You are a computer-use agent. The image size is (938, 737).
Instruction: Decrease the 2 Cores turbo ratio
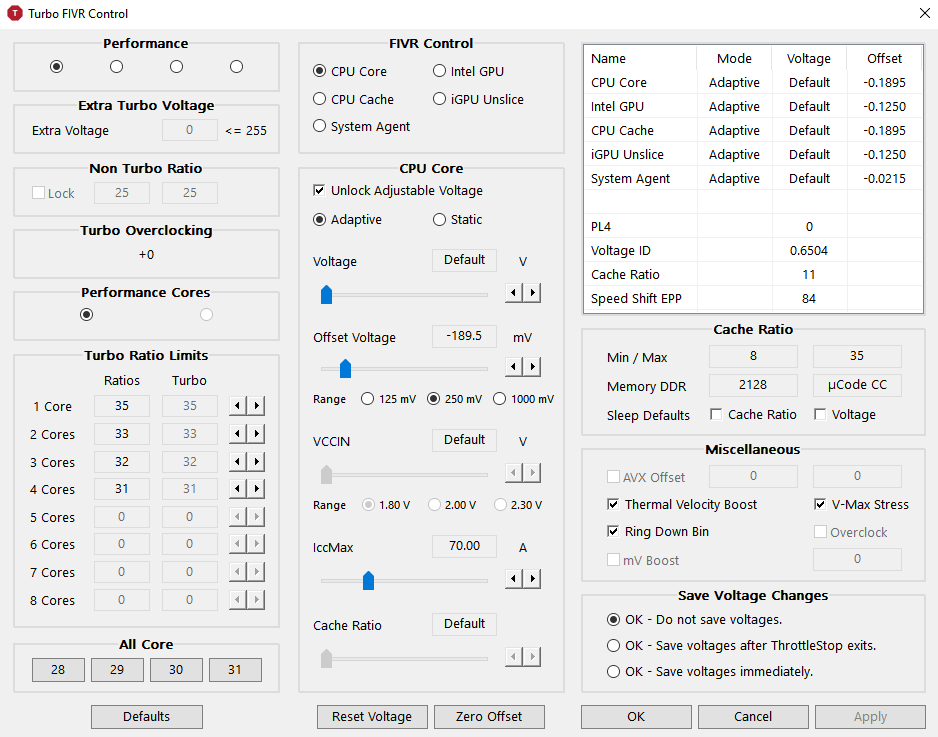click(237, 433)
